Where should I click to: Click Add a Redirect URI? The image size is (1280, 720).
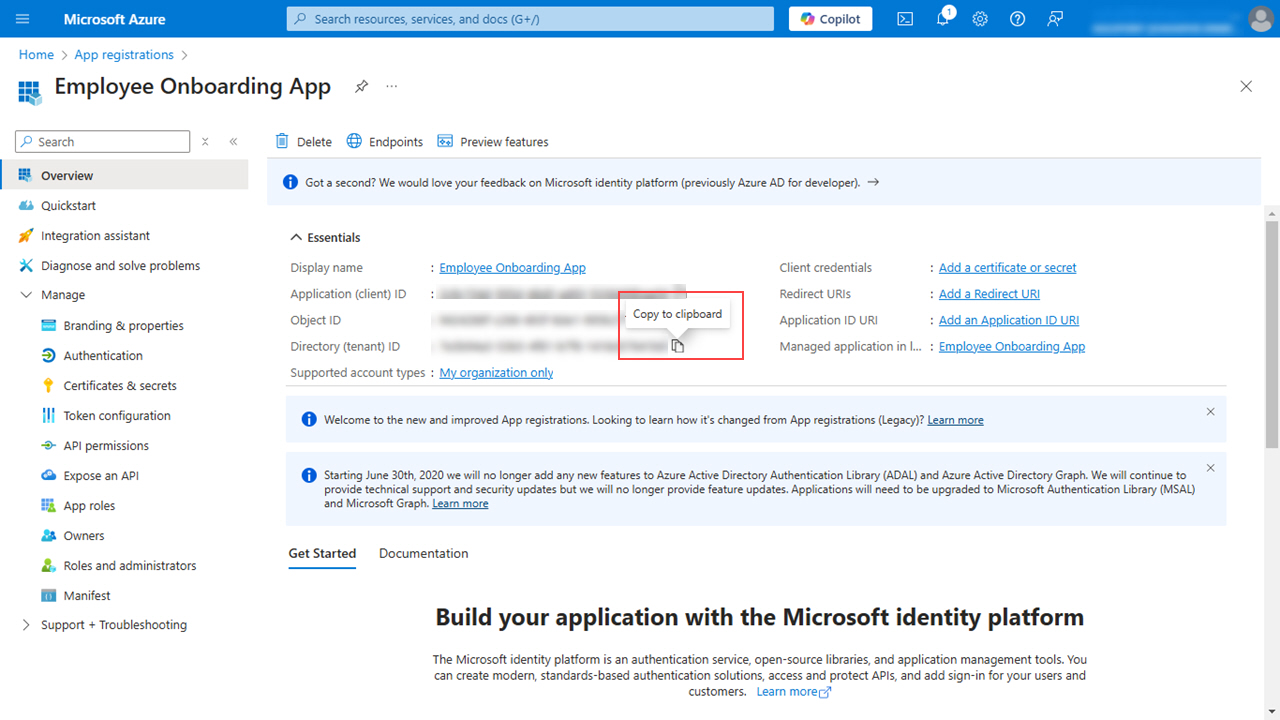(989, 294)
